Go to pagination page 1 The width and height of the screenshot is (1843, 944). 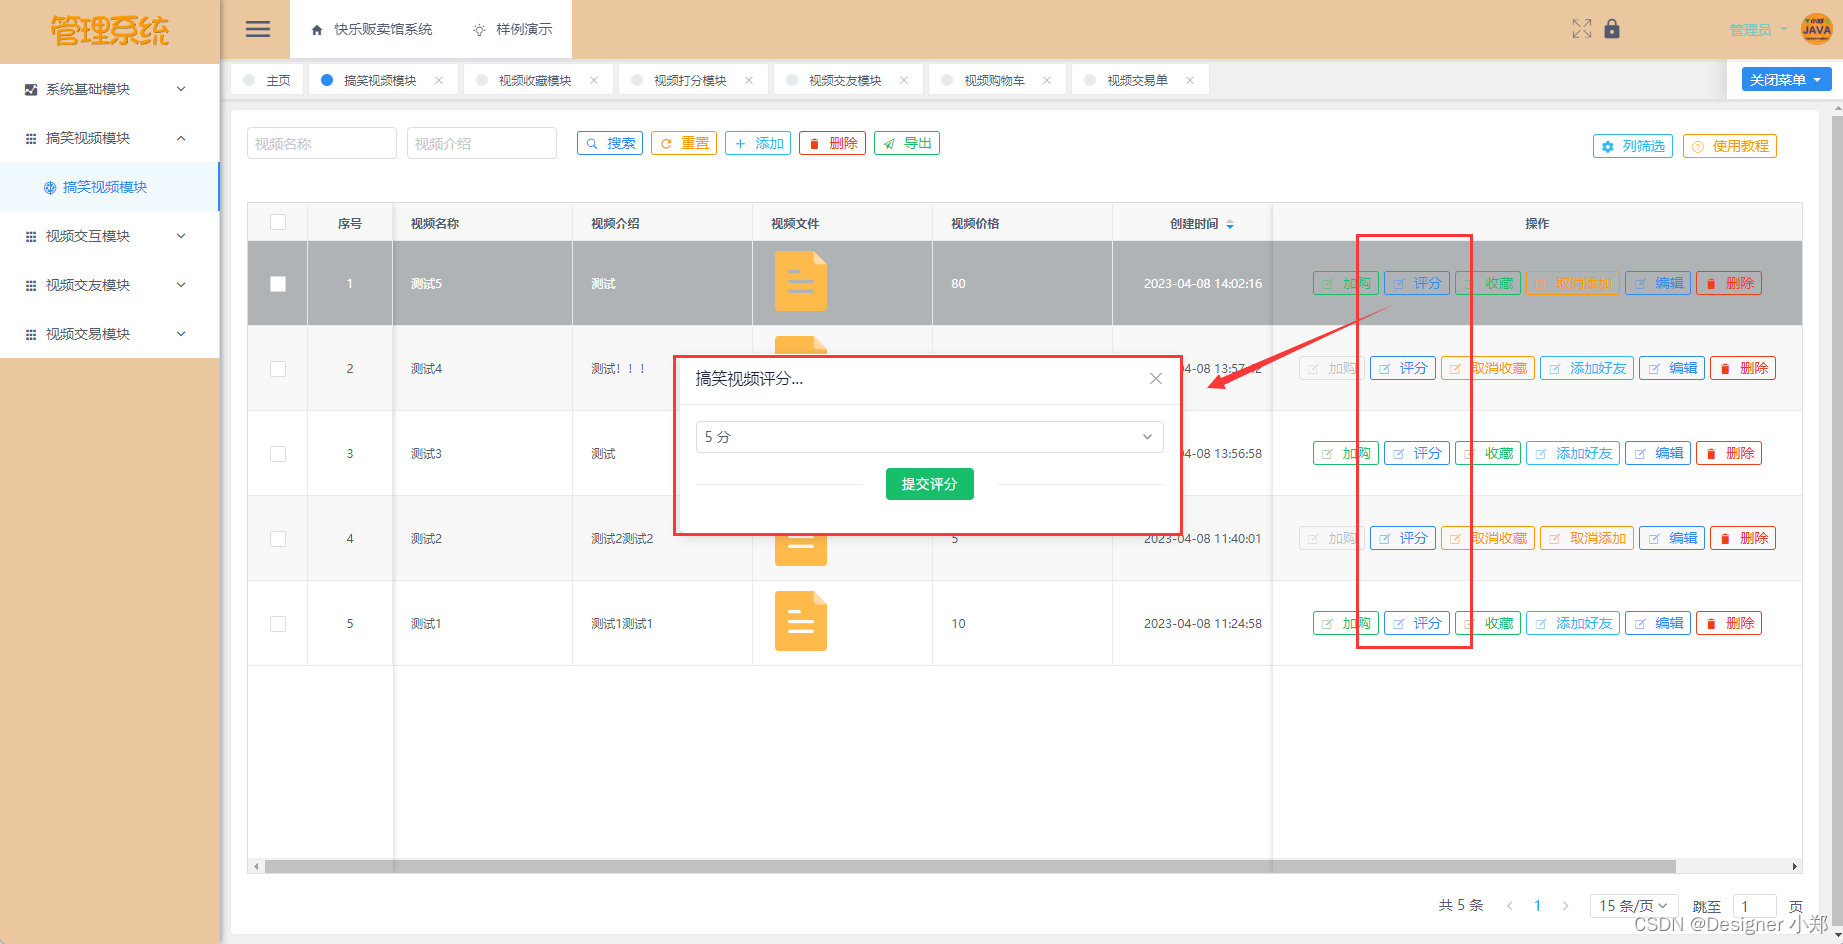point(1537,906)
